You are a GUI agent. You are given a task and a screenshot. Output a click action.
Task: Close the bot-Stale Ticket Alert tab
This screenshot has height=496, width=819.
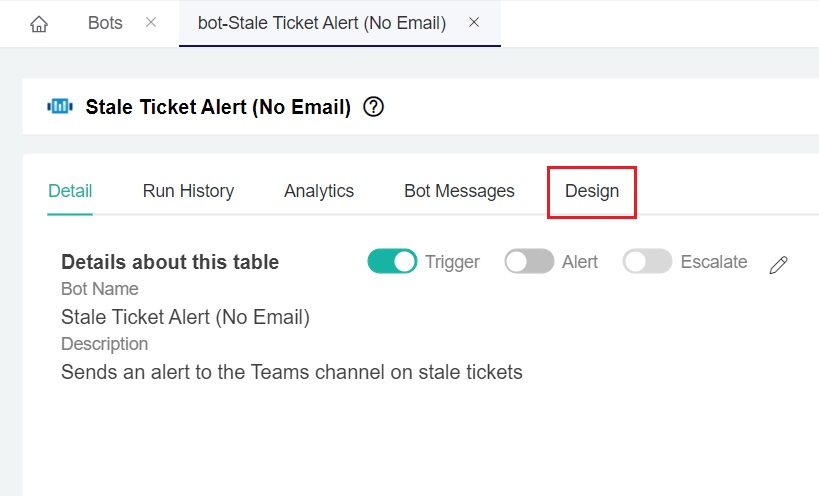tap(474, 22)
